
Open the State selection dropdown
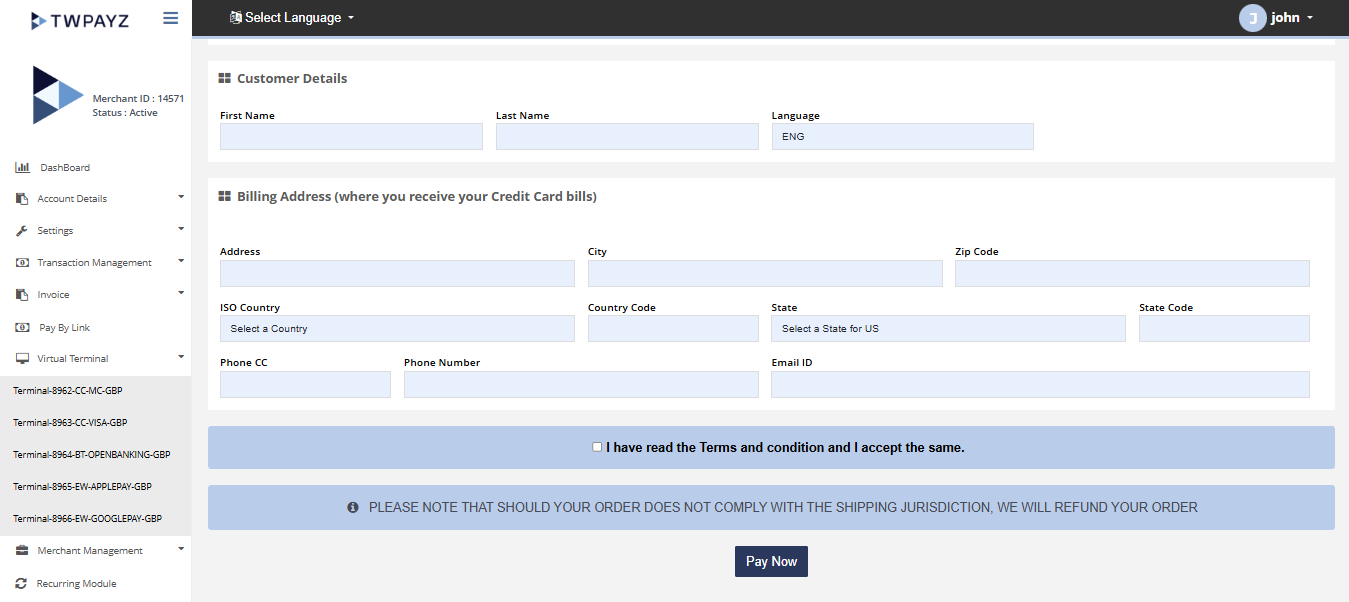point(947,329)
